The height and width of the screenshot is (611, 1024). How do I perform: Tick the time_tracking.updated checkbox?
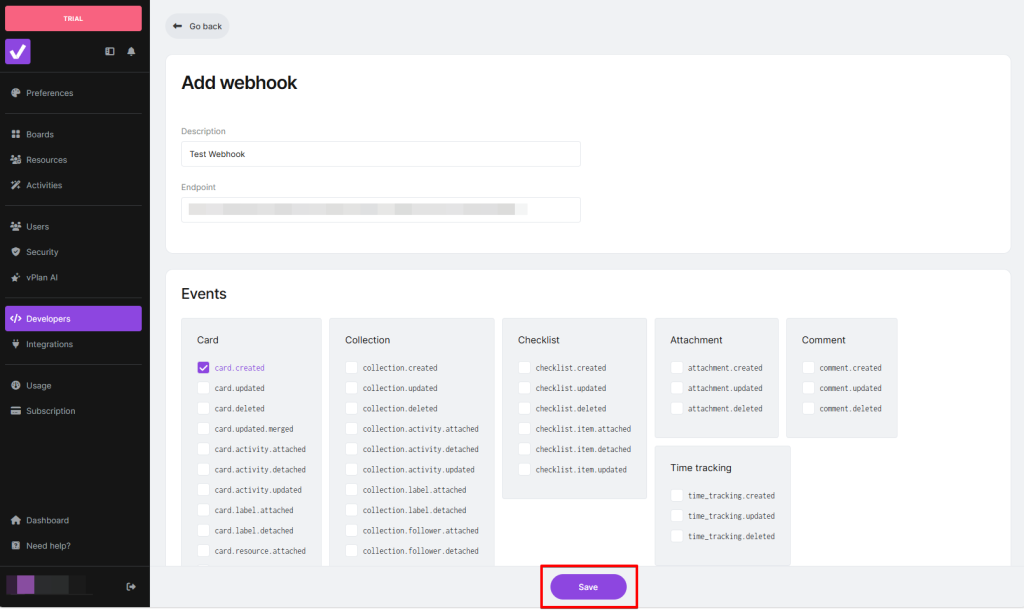tap(677, 516)
